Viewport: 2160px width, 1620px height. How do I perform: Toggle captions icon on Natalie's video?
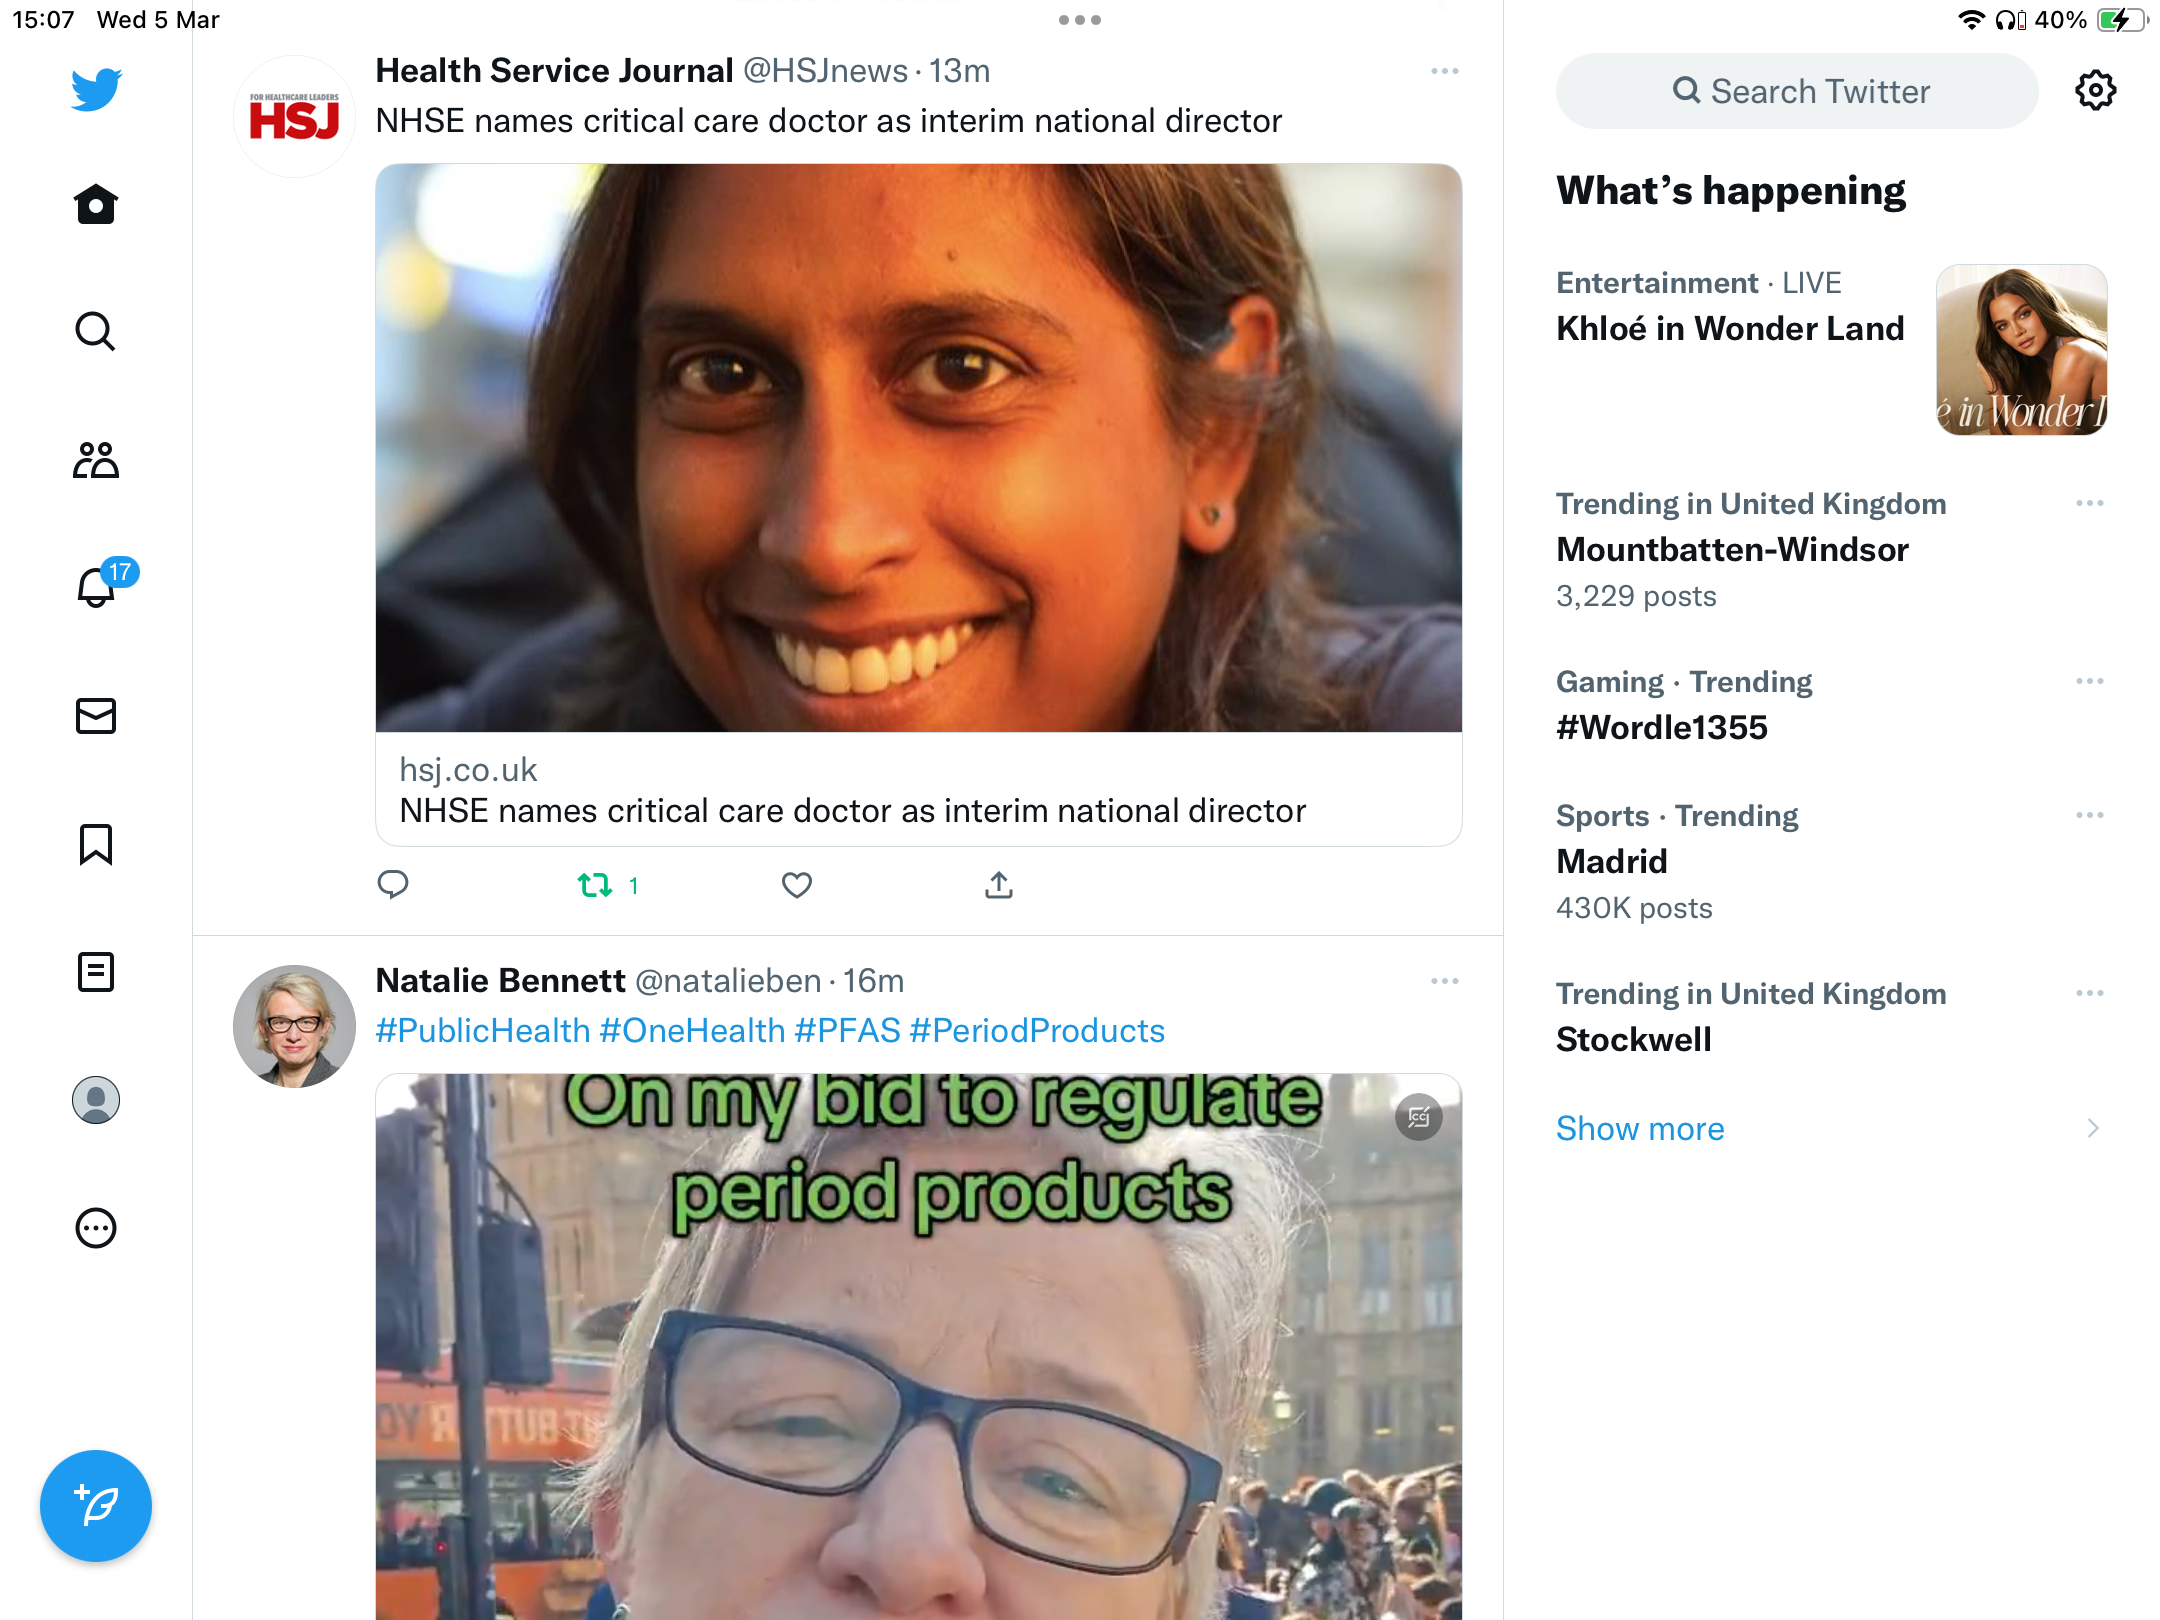coord(1419,1117)
